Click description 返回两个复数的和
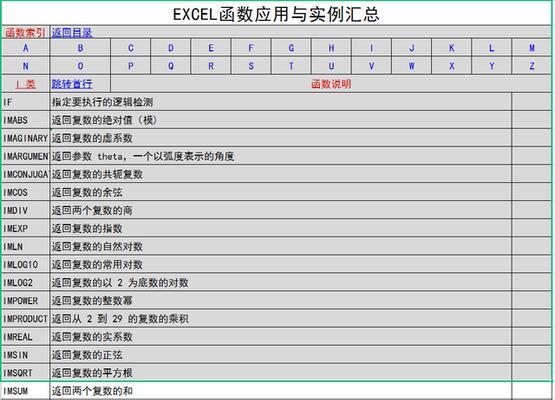This screenshot has height=400, width=555. pyautogui.click(x=92, y=391)
